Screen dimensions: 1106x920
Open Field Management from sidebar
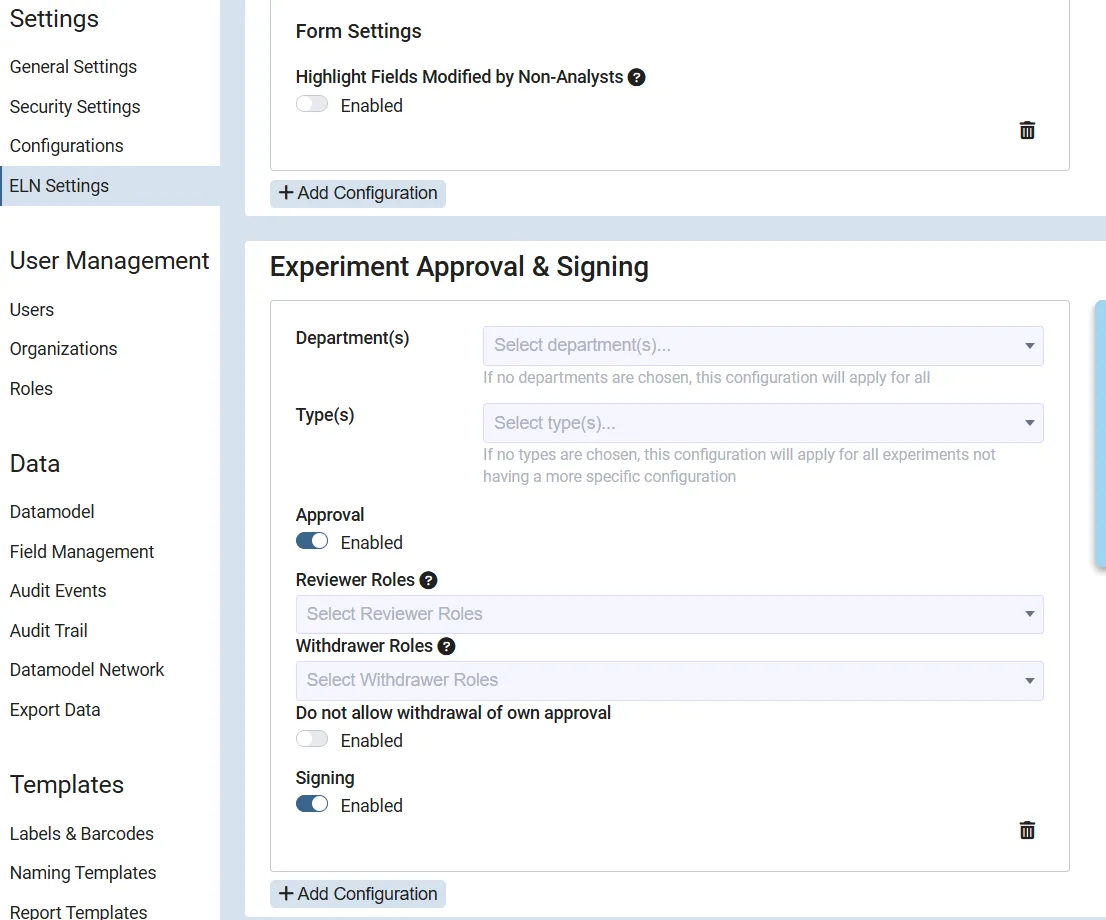82,552
